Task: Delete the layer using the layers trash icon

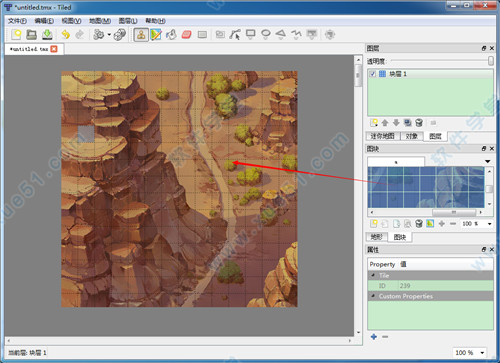Action: point(419,123)
